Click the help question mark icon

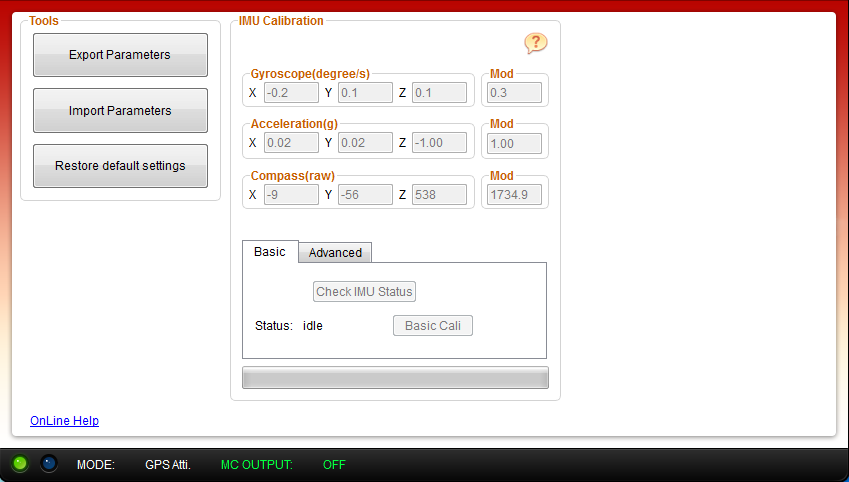[536, 43]
